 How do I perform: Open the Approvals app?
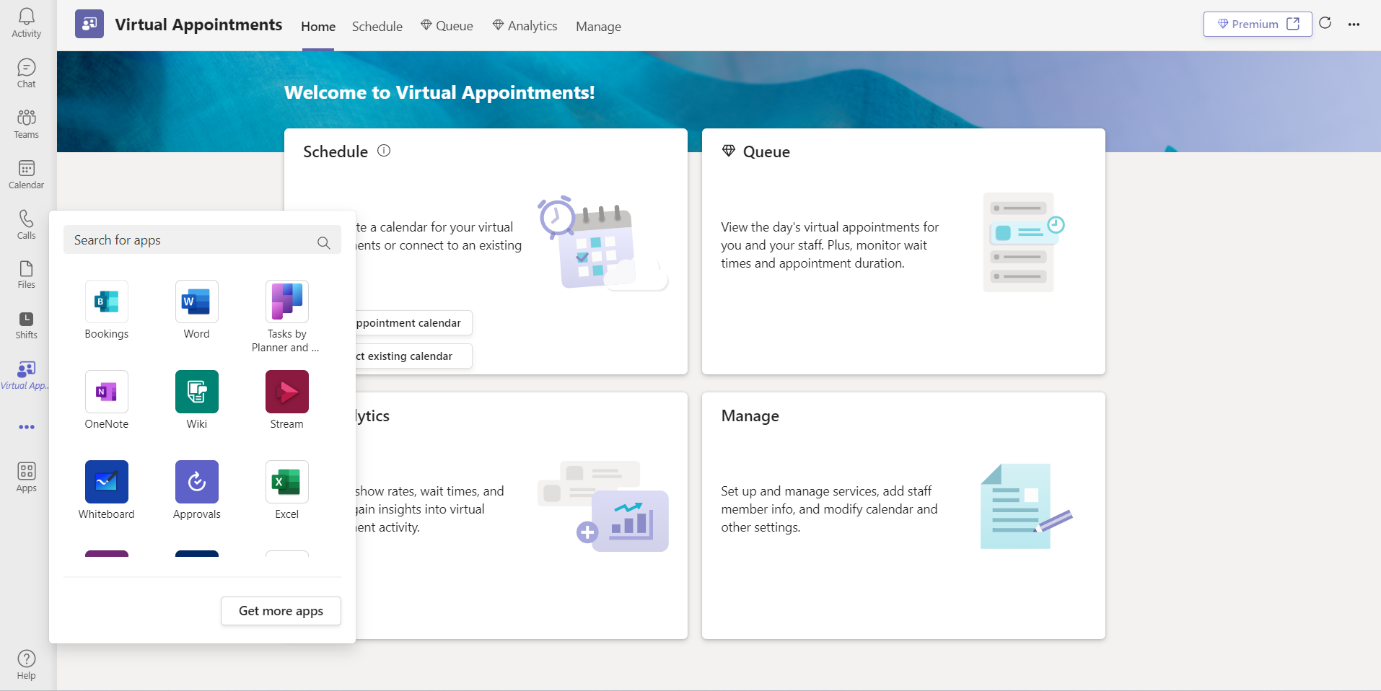click(197, 490)
